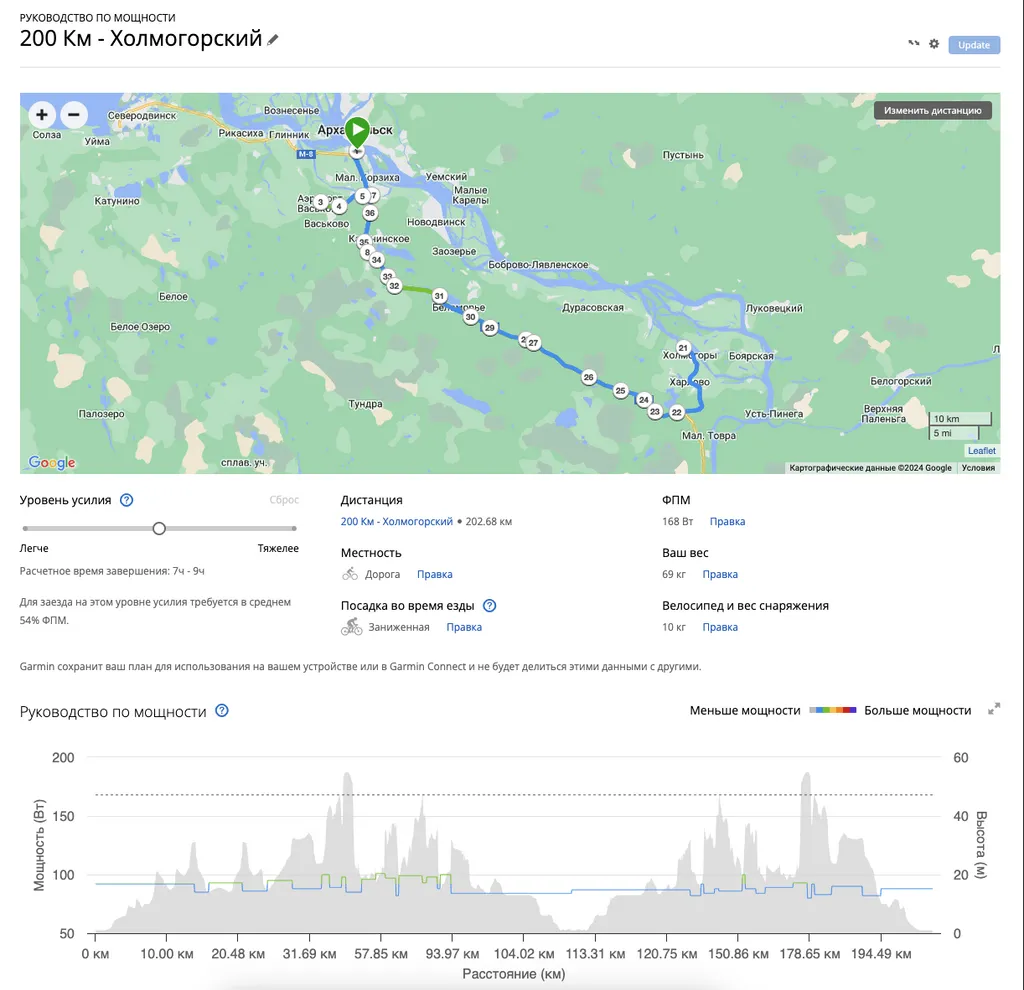Click Правка next to 168 Вт ФПМ
1024x990 pixels.
[727, 521]
